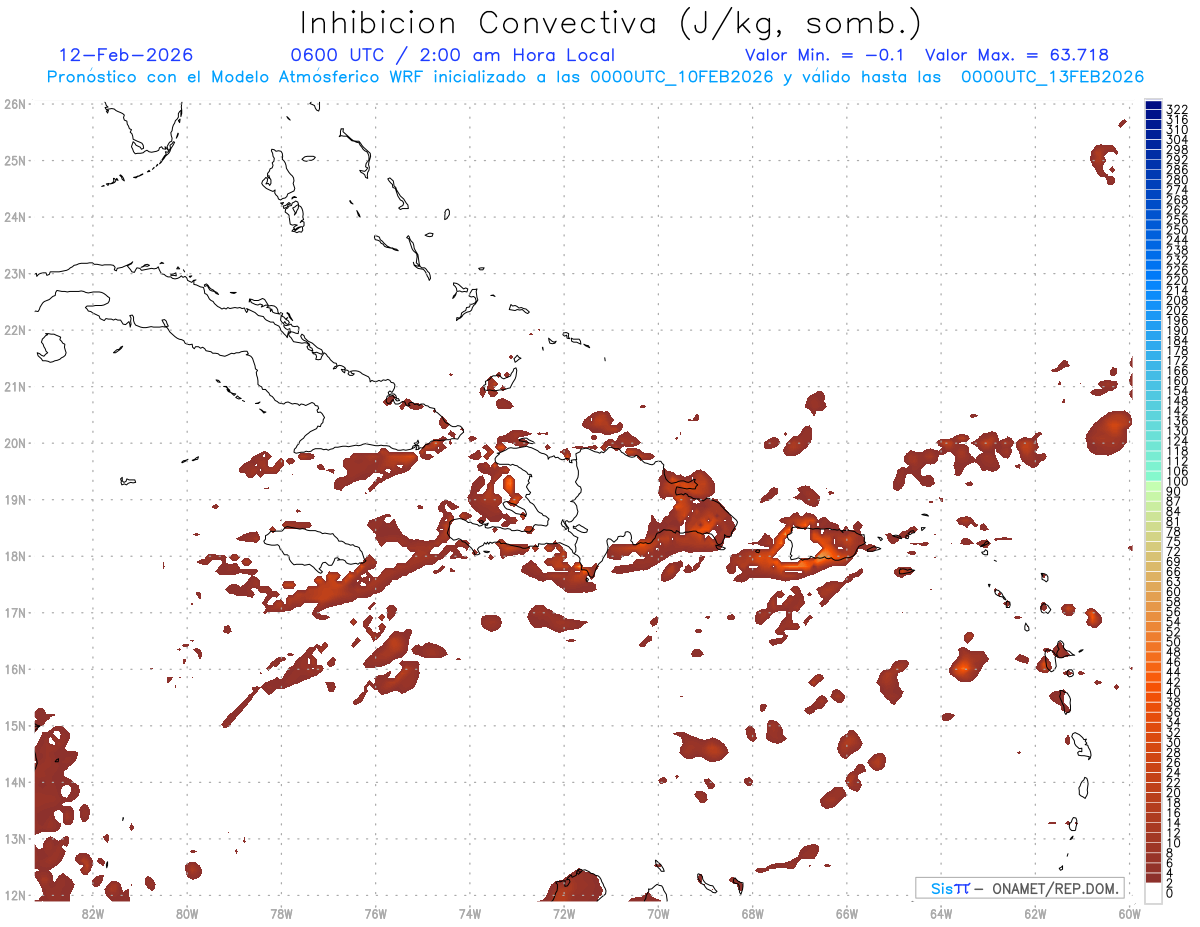Click the 64W longitude label

pos(941,913)
